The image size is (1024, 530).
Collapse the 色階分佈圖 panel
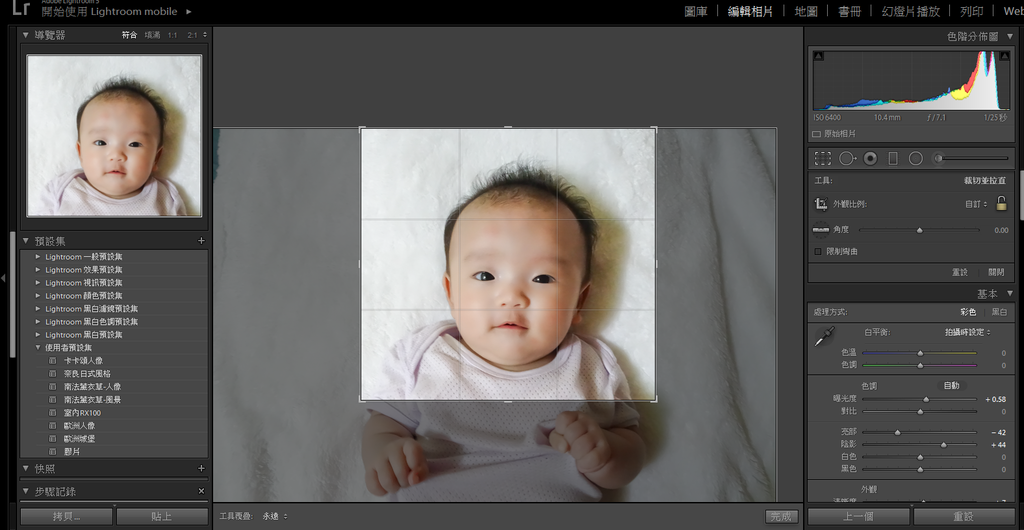point(1010,37)
